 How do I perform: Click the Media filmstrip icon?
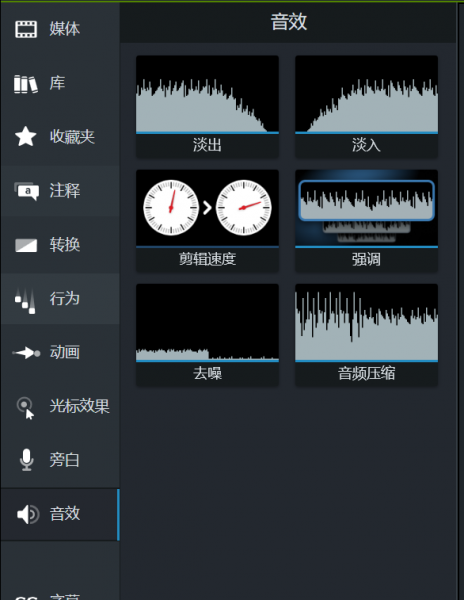[26, 29]
